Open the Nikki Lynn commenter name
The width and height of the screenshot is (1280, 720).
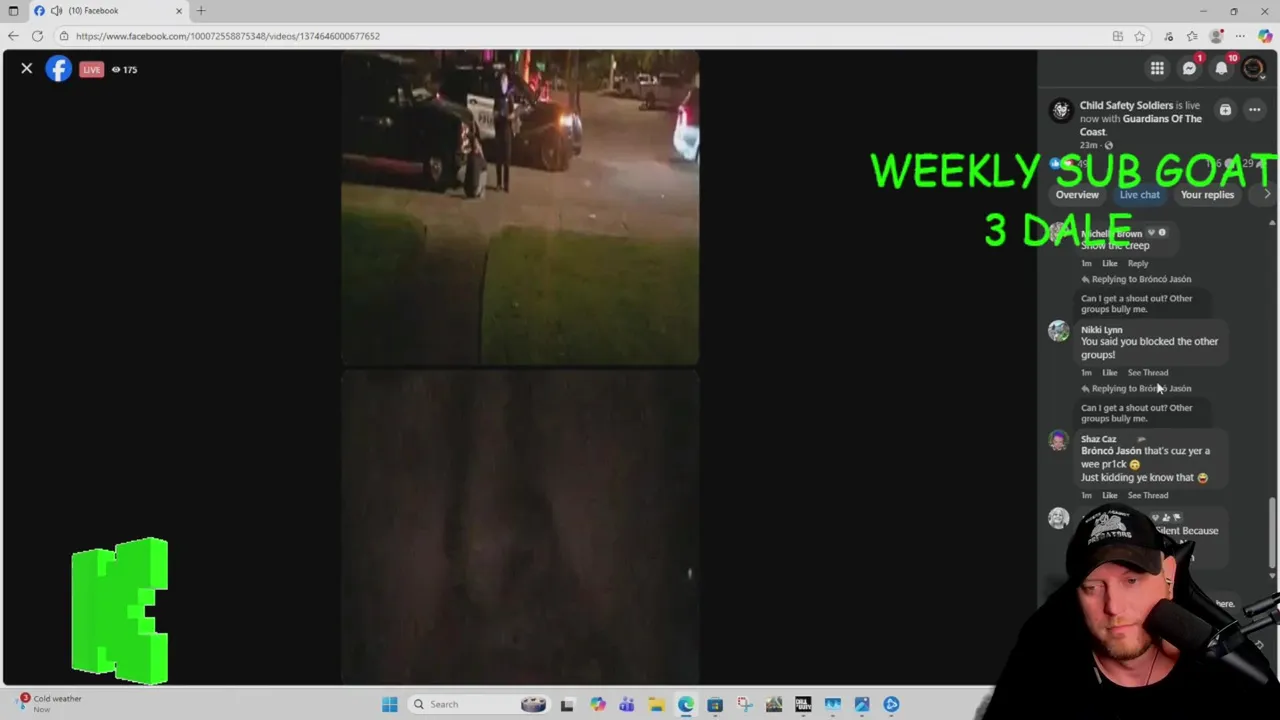tap(1101, 330)
